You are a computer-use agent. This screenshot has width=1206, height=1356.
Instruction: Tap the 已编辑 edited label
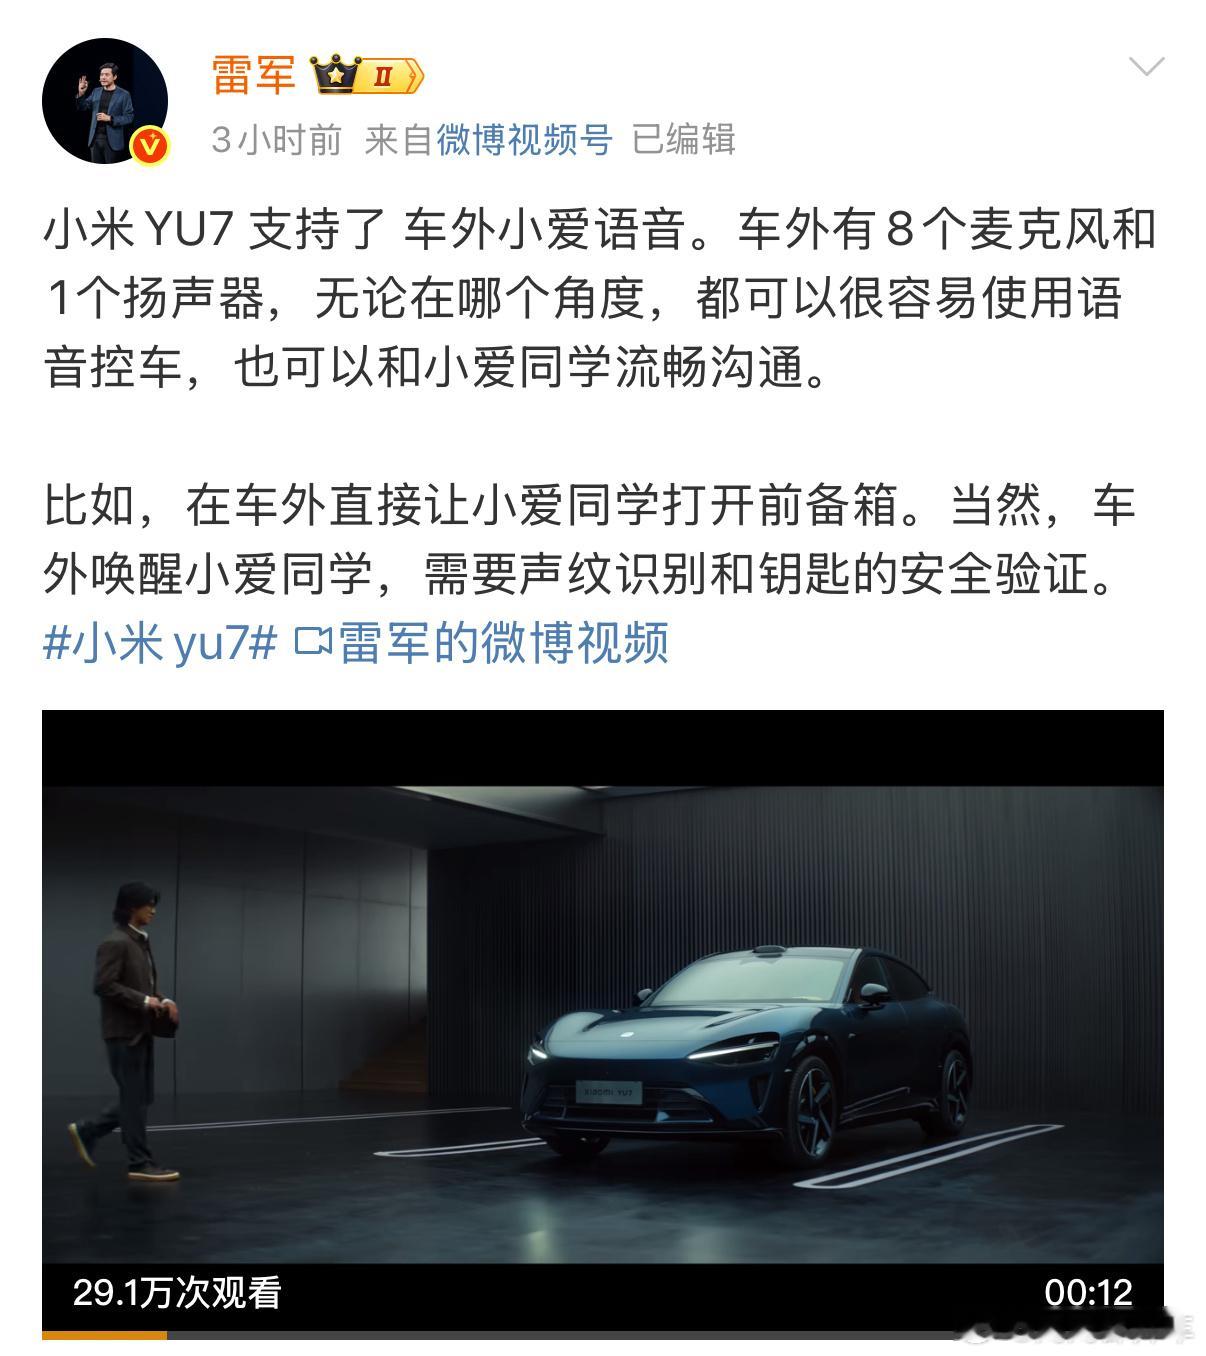pyautogui.click(x=683, y=140)
